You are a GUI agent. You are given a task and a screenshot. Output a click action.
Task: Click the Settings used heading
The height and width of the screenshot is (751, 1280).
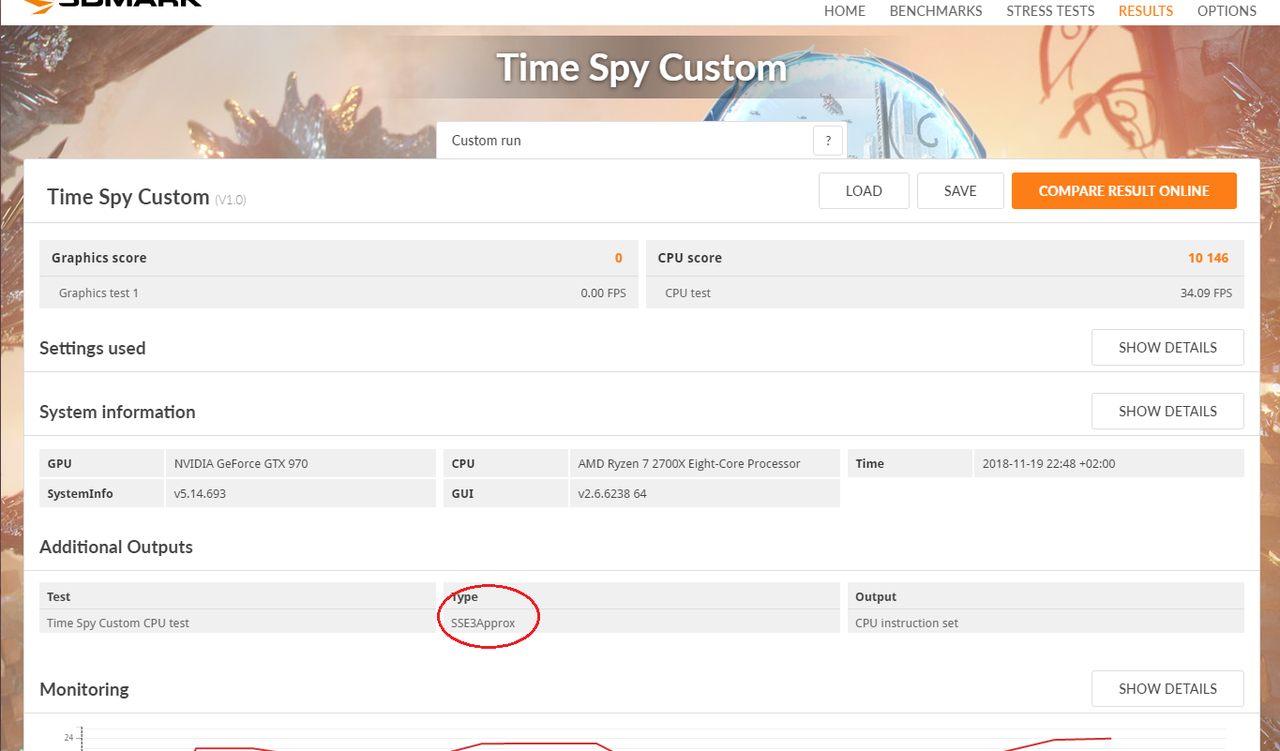coord(92,348)
